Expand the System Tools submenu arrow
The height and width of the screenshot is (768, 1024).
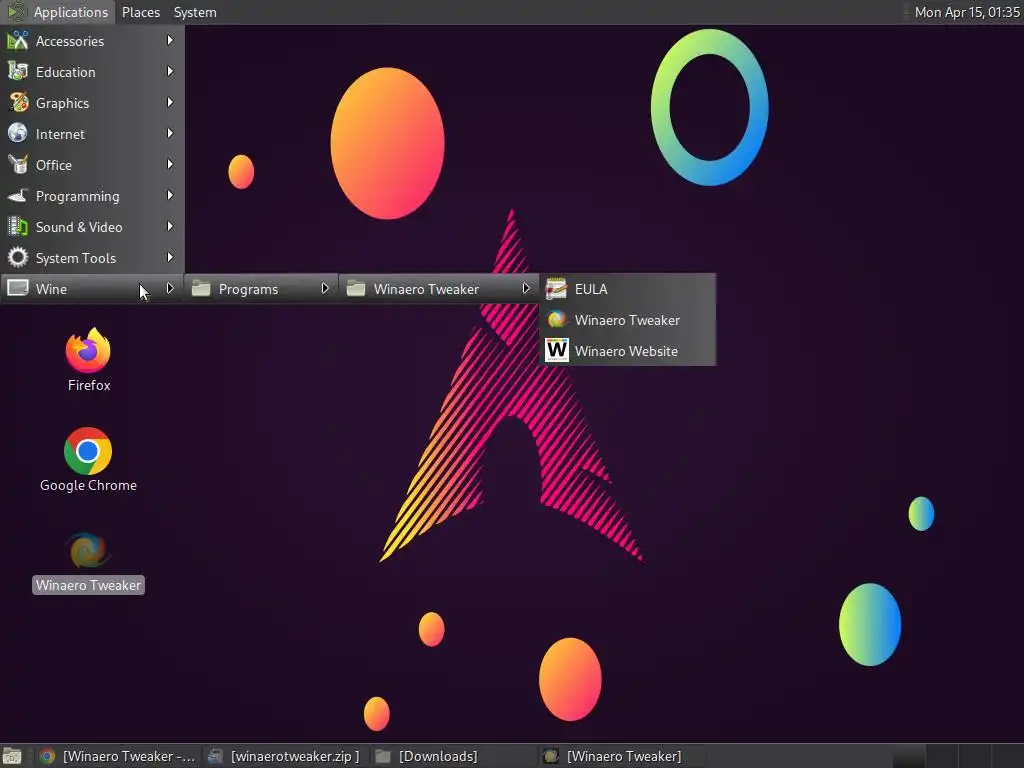(x=170, y=257)
